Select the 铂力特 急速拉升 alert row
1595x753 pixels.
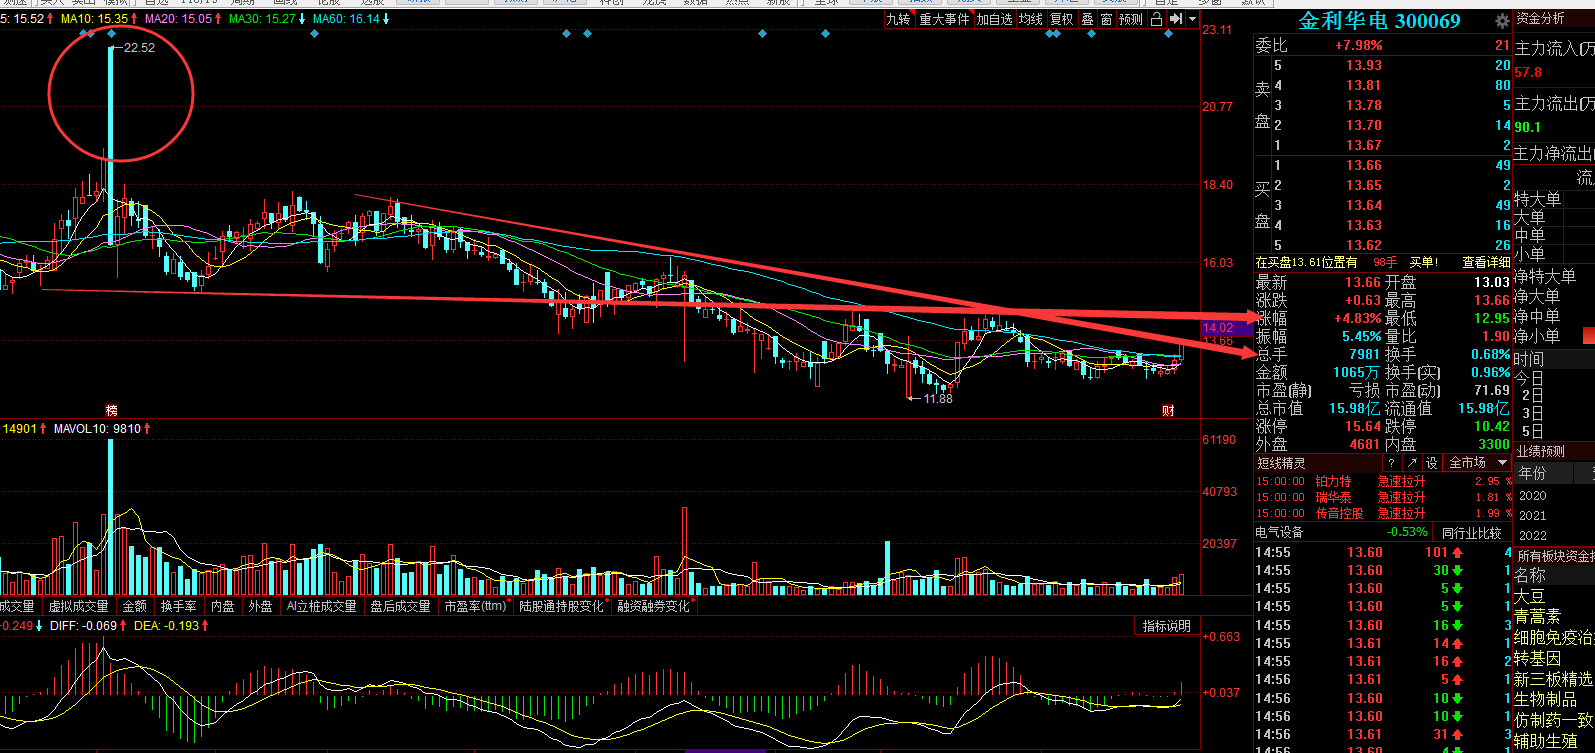(1383, 482)
